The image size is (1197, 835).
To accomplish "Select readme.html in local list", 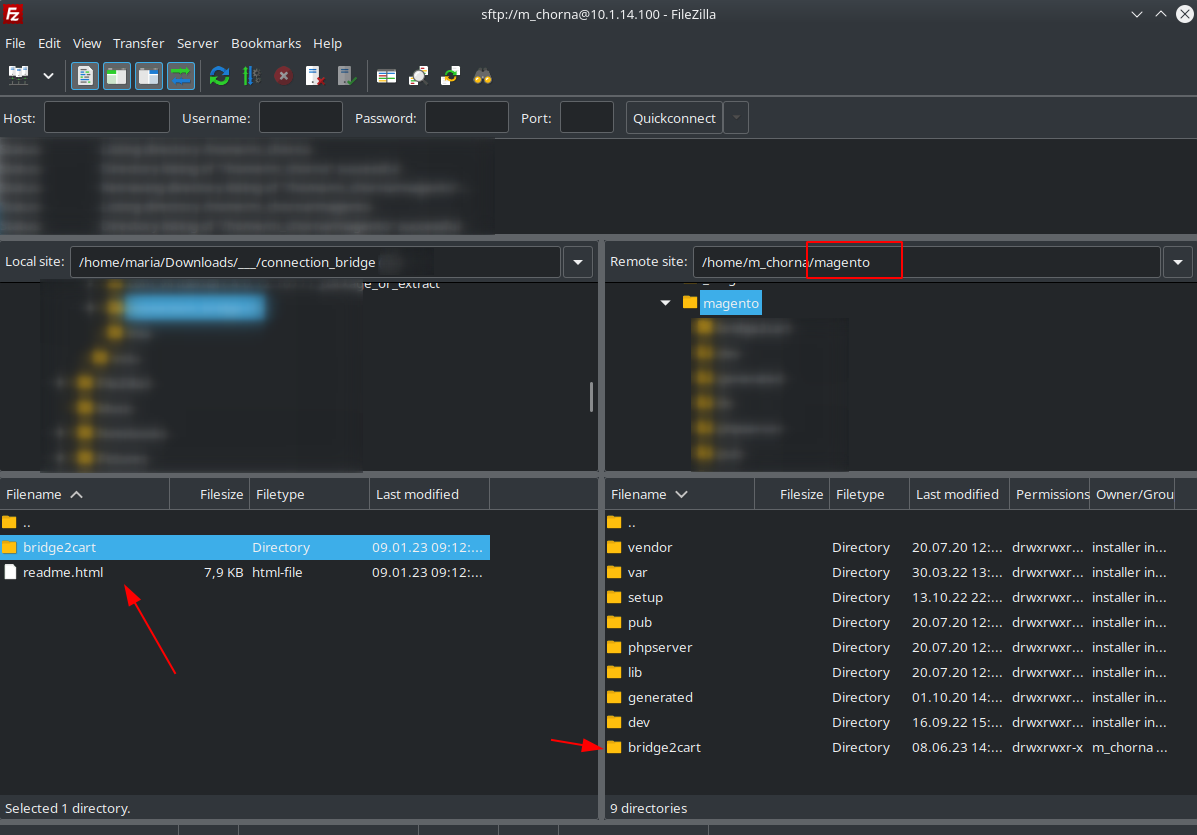I will [x=244, y=572].
